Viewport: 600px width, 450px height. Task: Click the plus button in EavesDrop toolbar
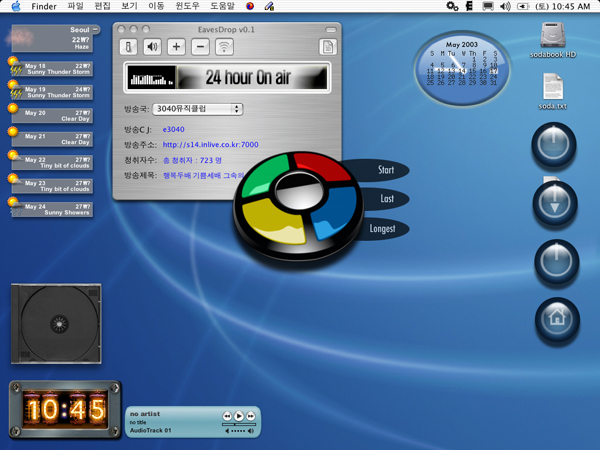click(177, 47)
